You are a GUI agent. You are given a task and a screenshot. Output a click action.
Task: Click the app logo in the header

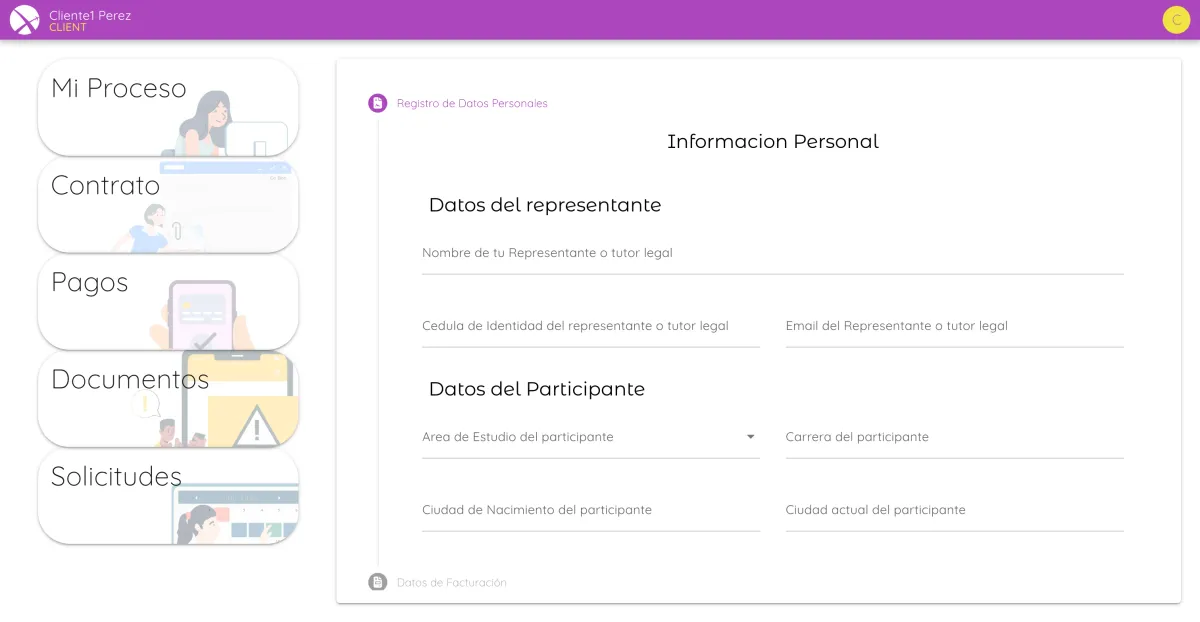24,20
